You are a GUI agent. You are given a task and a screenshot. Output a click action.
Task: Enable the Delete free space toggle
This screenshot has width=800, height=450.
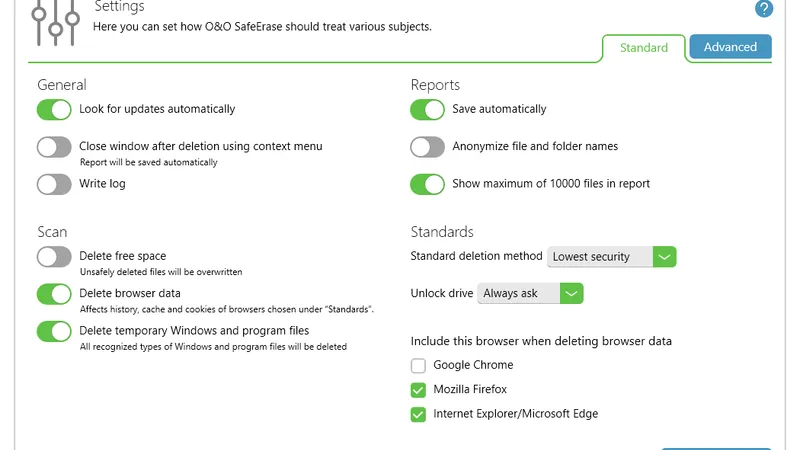(54, 257)
